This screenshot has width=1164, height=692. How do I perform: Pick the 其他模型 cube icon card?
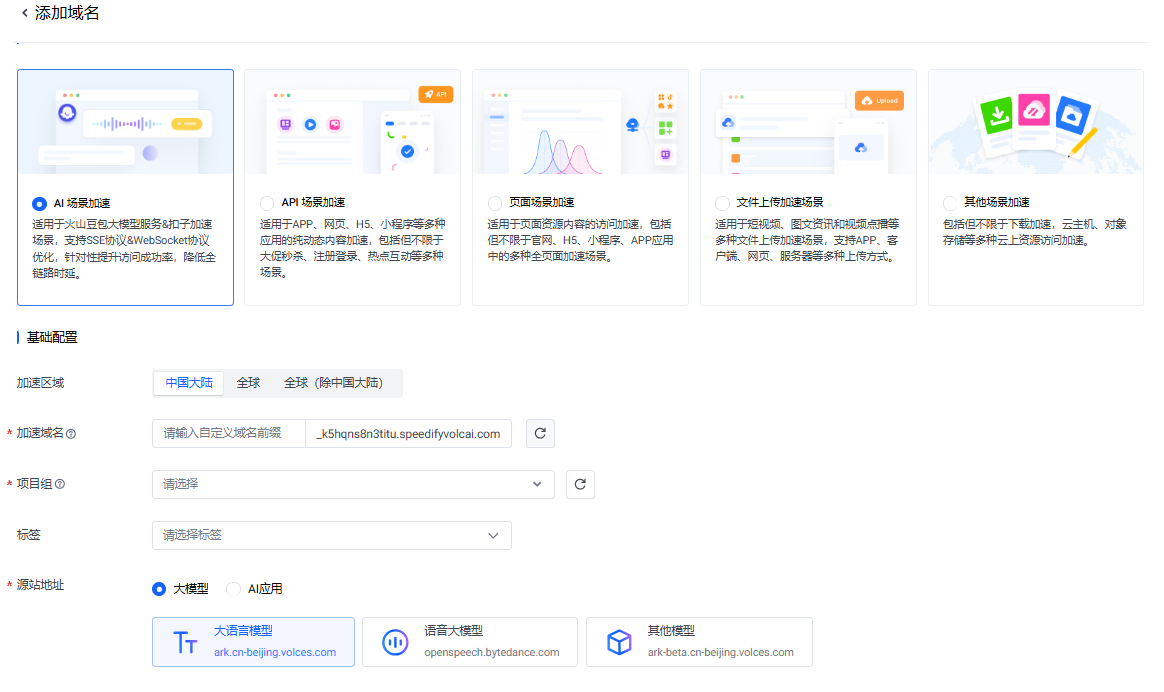tap(620, 642)
